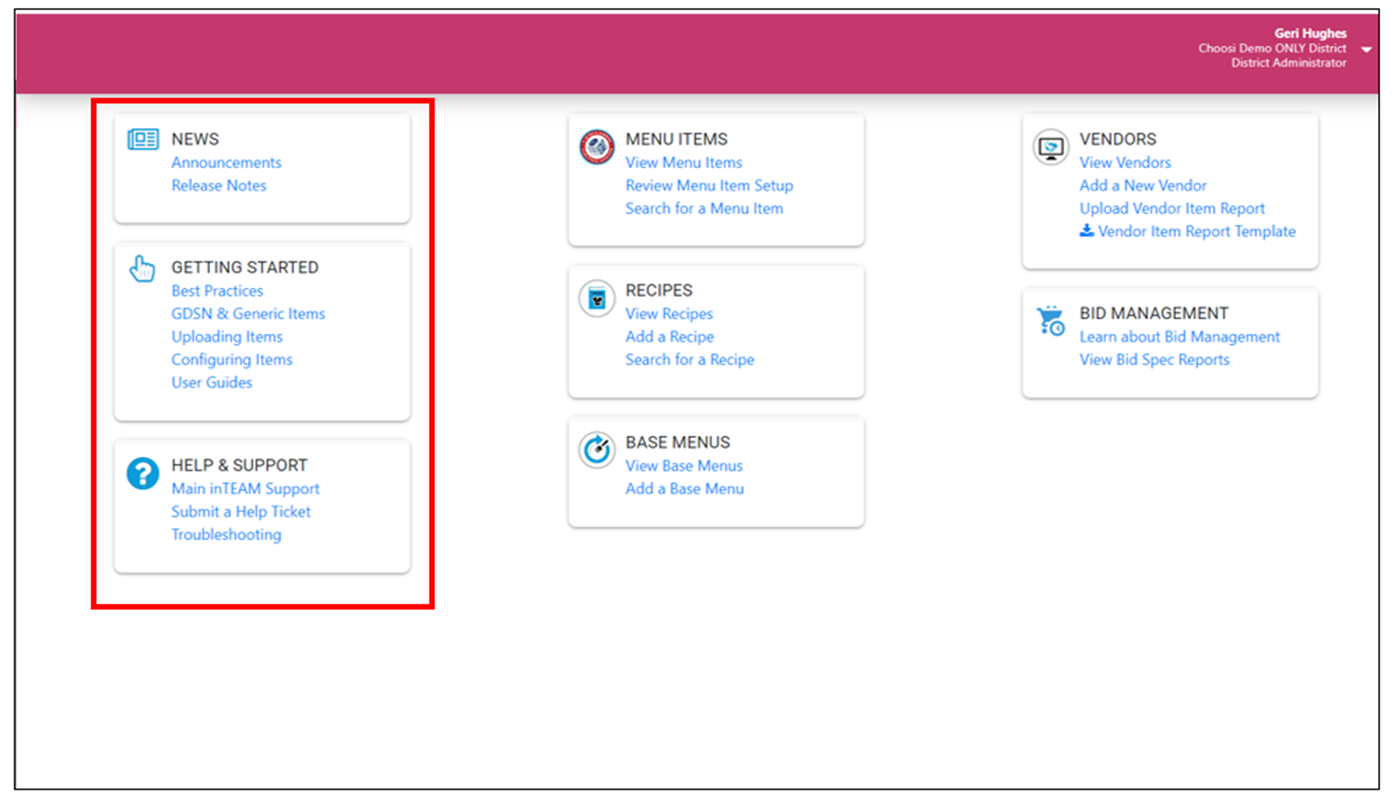Screen dimensions: 1398x797
Task: Click the Base Menus circular arrow icon
Action: pos(597,451)
